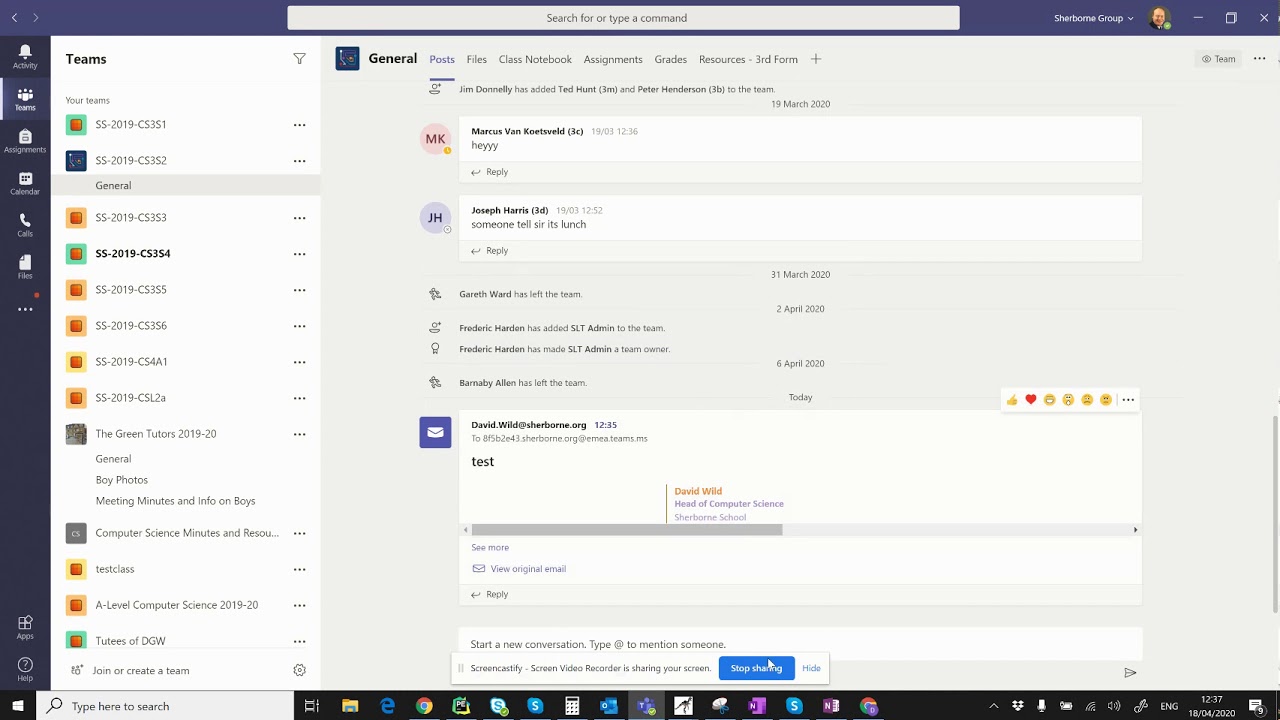Open Outlook from the taskbar
This screenshot has height=720, width=1280.
tap(609, 706)
